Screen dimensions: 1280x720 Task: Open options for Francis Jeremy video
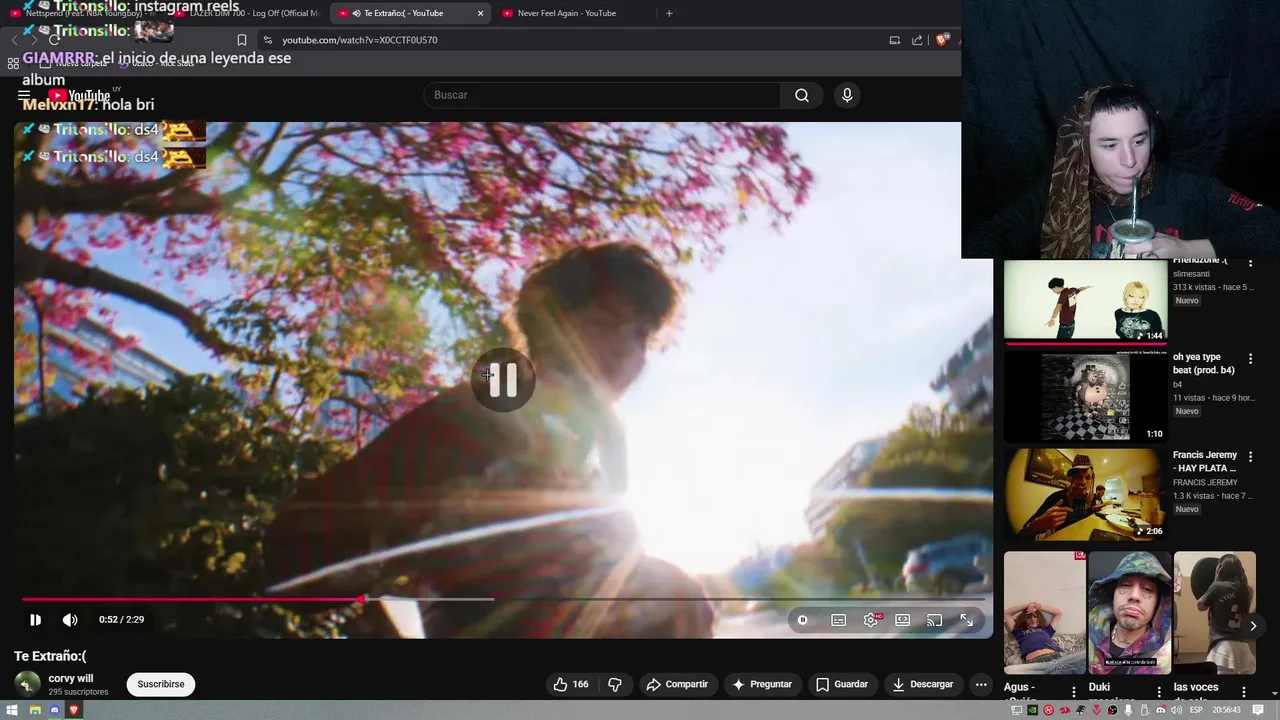(x=1250, y=456)
